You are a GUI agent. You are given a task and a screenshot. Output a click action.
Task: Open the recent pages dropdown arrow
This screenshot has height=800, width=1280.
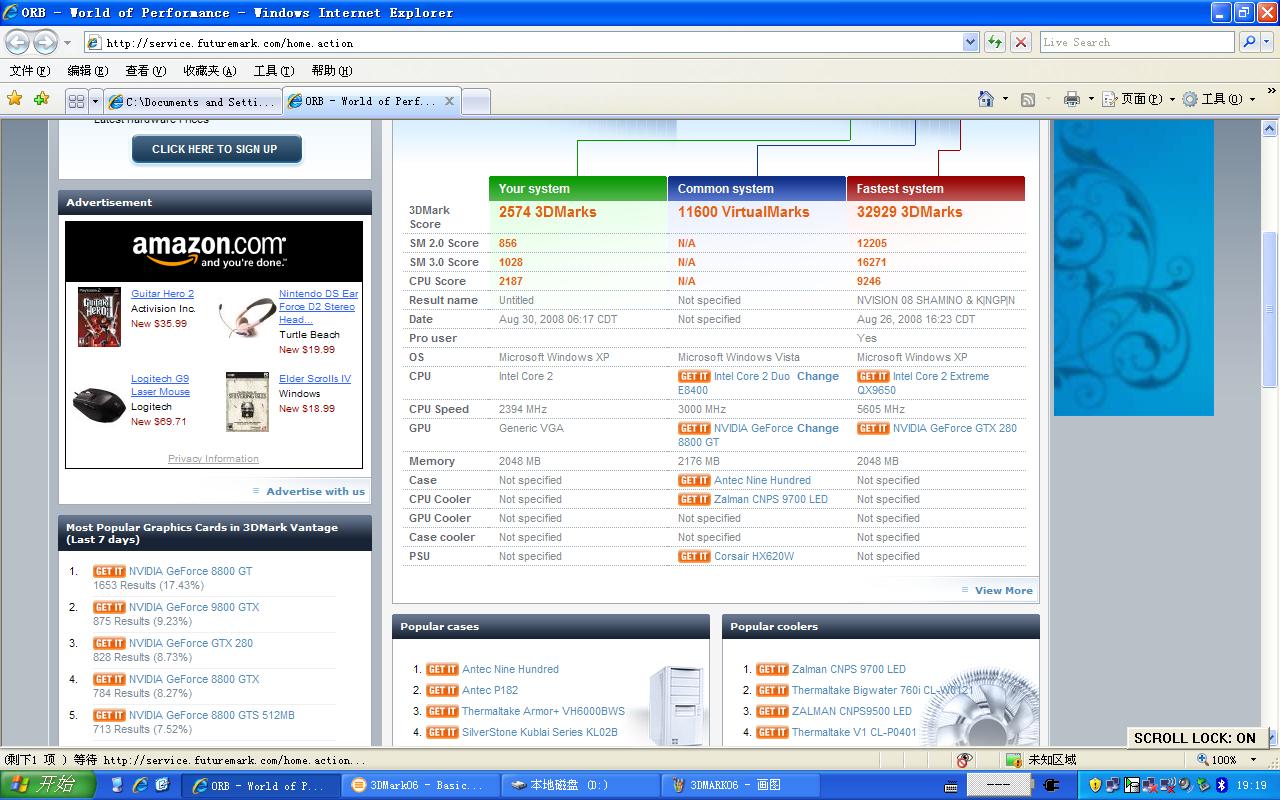[x=67, y=42]
